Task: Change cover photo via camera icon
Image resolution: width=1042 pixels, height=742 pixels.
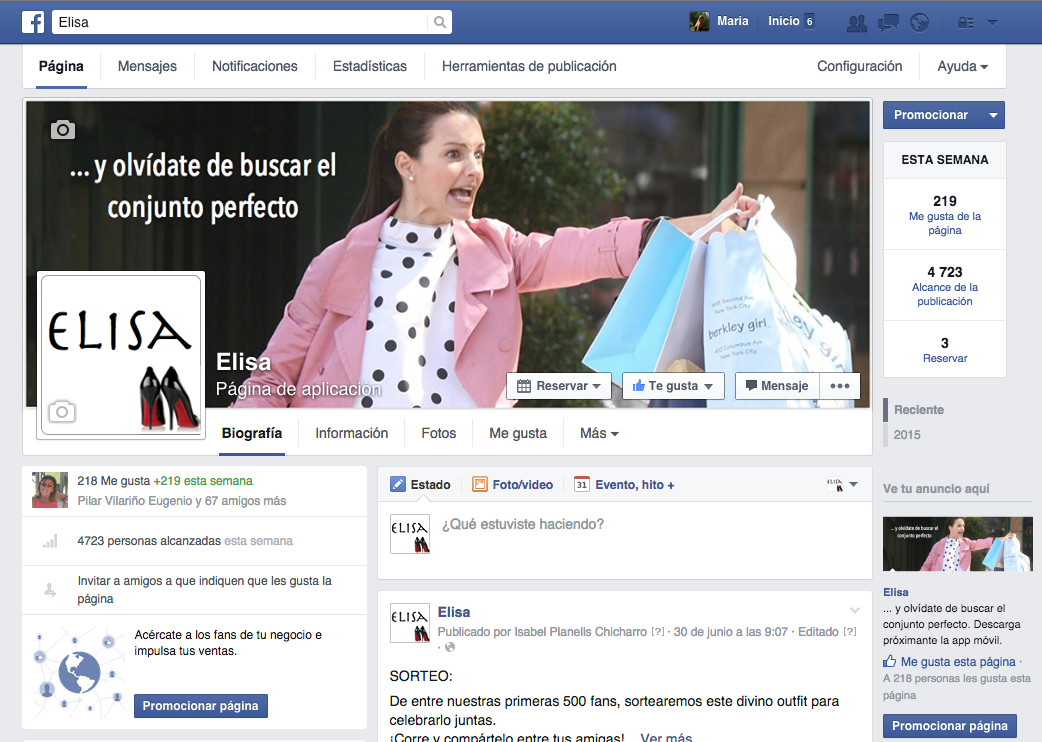Action: [63, 130]
